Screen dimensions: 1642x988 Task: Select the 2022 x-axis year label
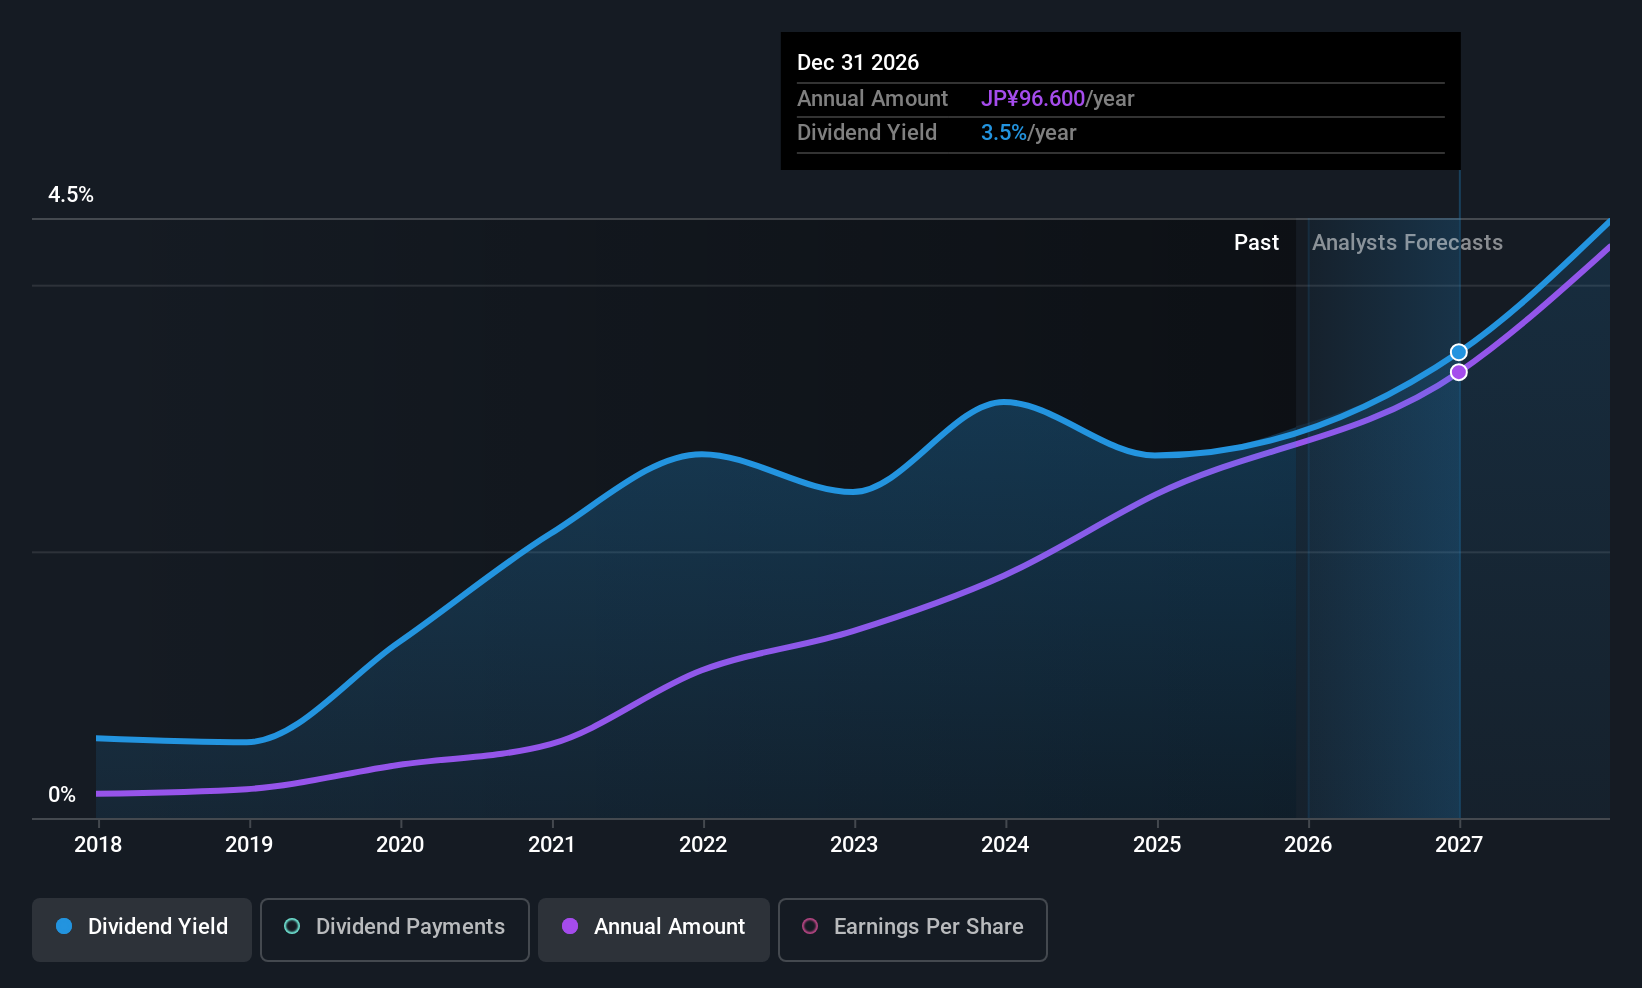point(703,845)
